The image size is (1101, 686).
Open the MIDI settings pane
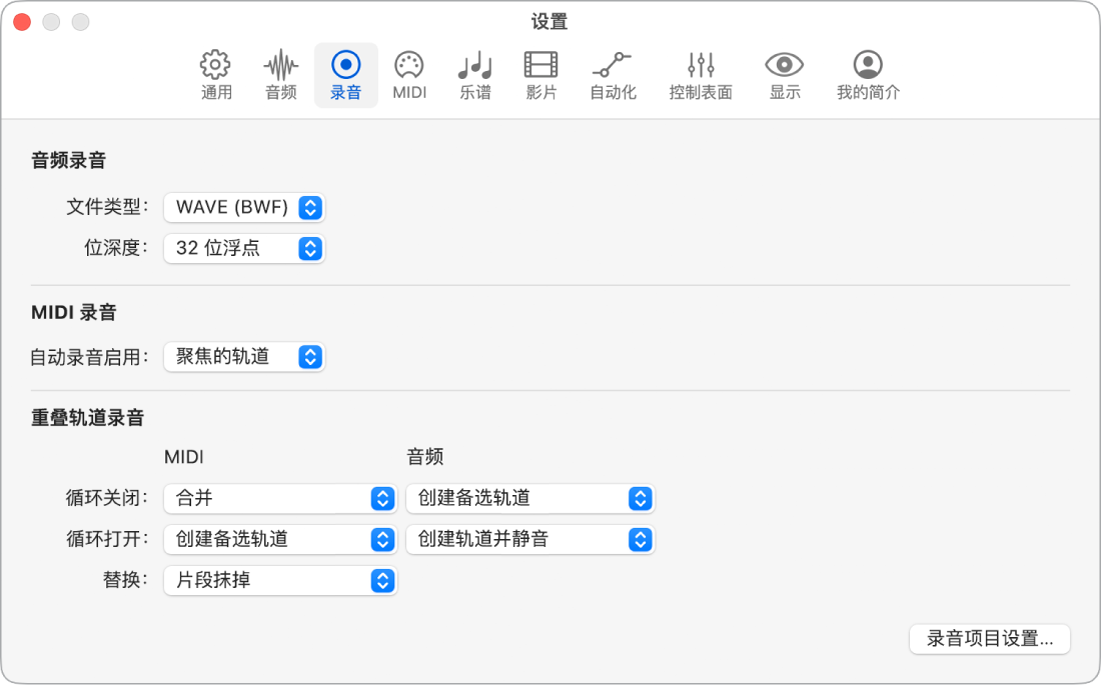click(409, 74)
